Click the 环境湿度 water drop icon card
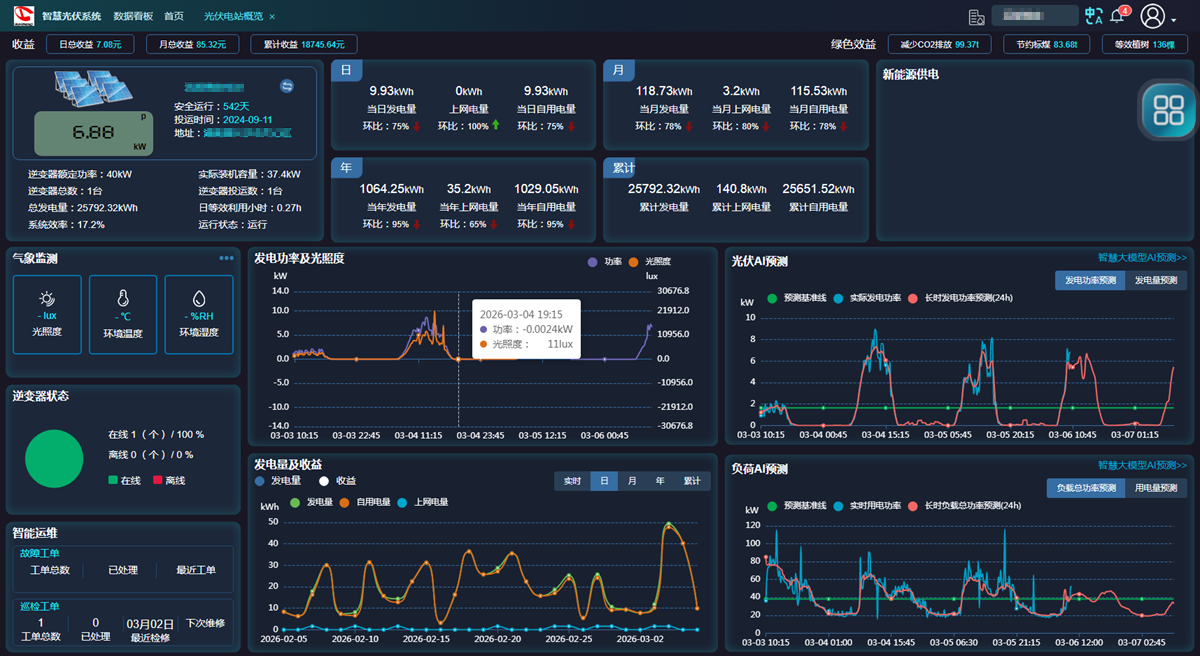This screenshot has height=656, width=1200. coord(199,314)
